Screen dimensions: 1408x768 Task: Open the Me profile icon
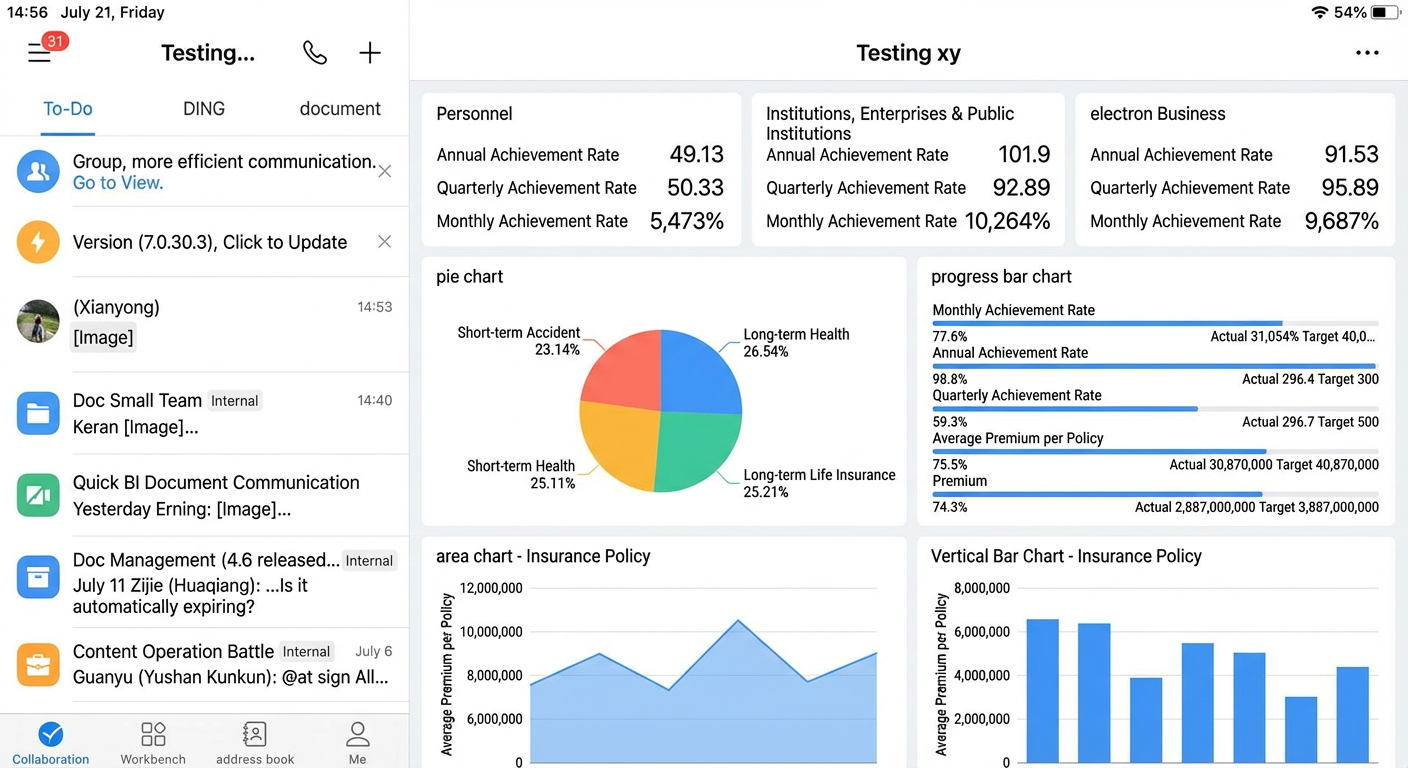(357, 735)
